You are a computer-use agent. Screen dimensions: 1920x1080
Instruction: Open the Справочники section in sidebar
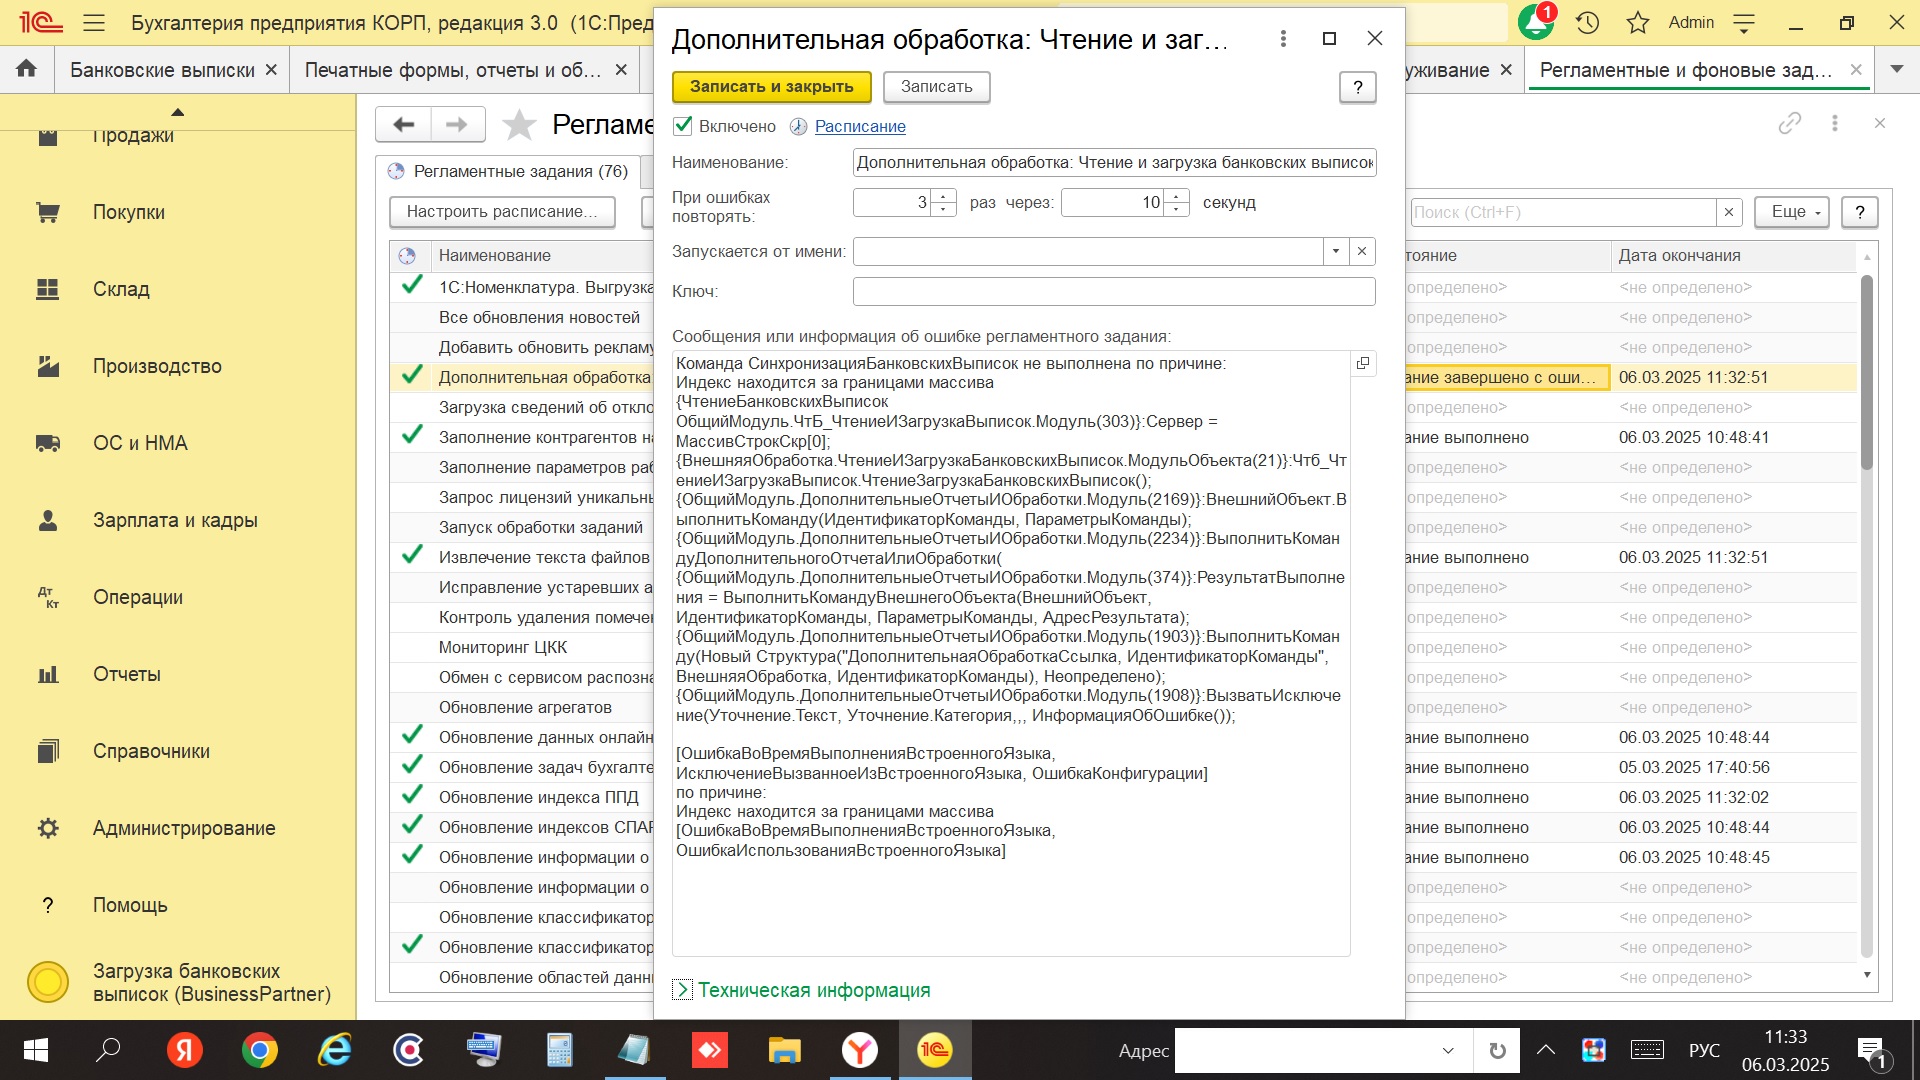point(151,751)
